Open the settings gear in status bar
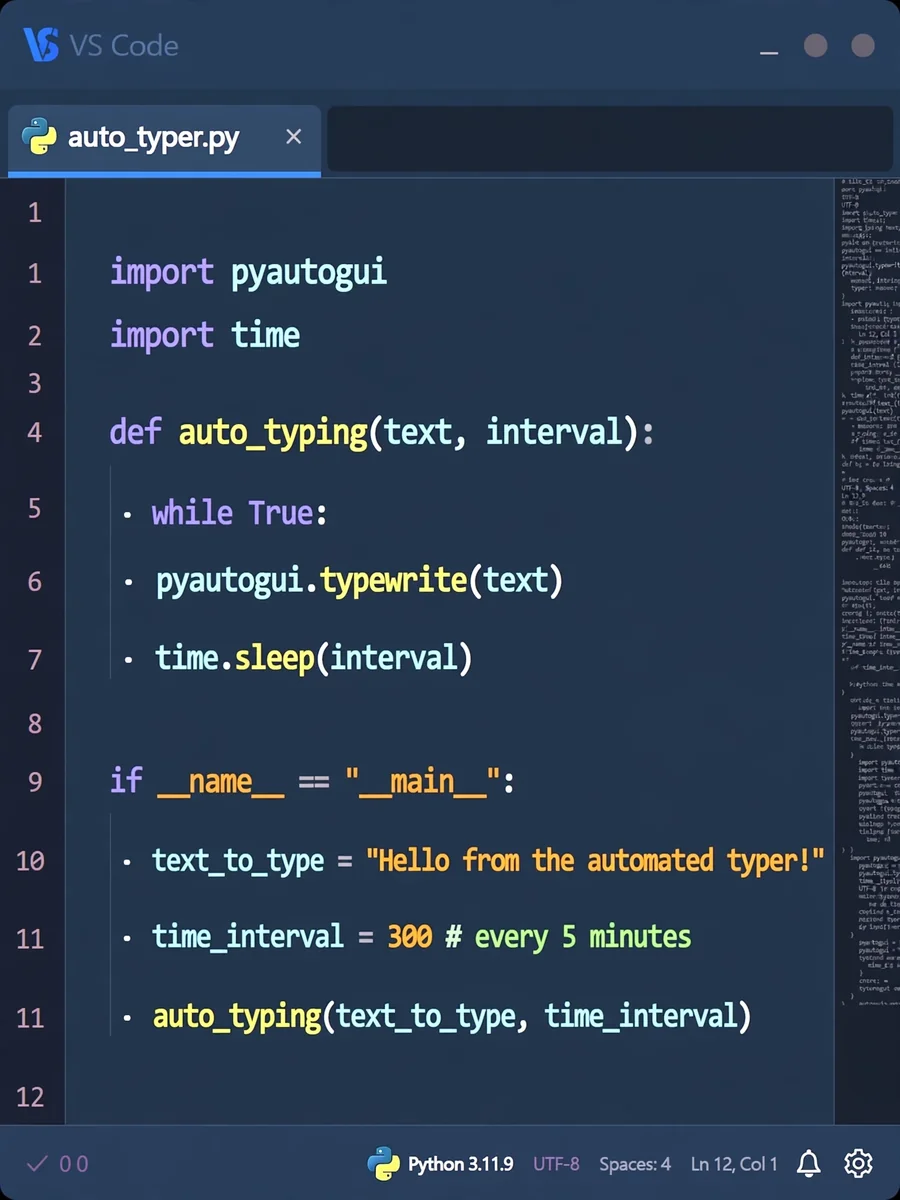The width and height of the screenshot is (900, 1200). pyautogui.click(x=858, y=1163)
